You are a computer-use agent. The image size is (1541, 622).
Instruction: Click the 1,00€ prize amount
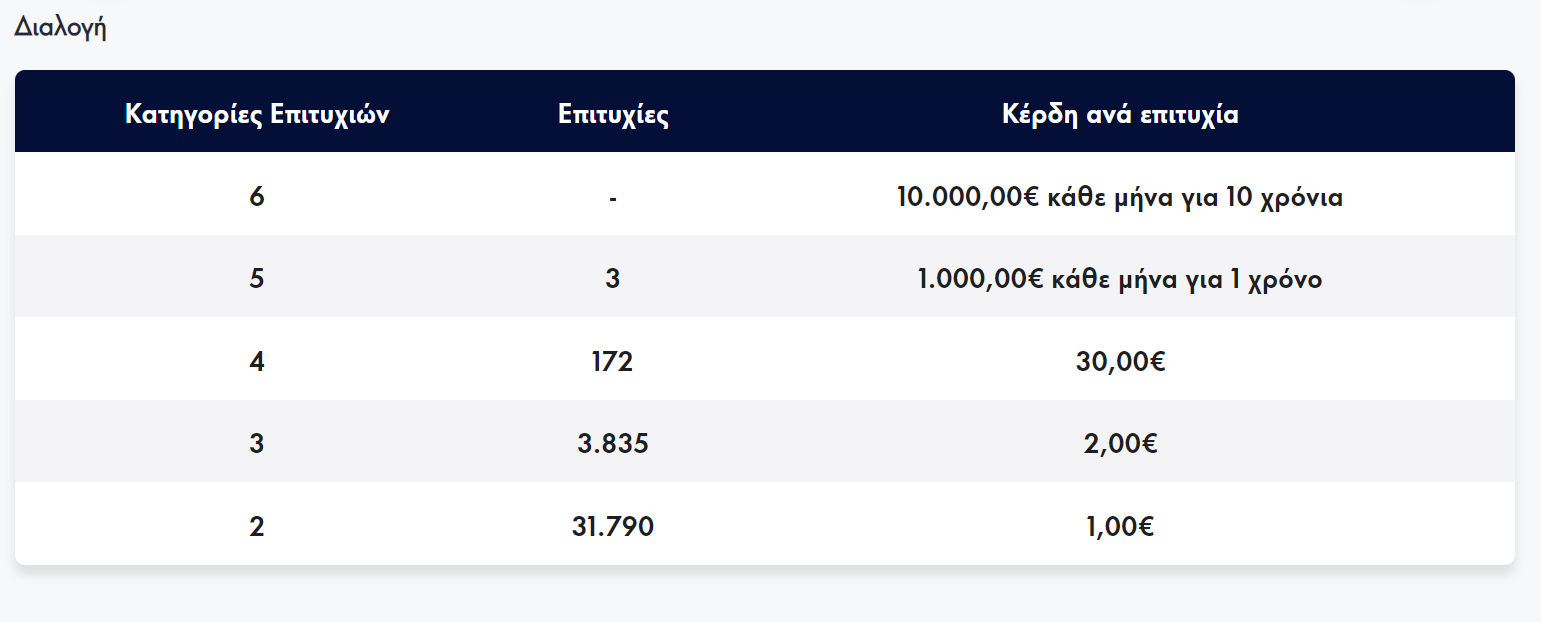1120,526
